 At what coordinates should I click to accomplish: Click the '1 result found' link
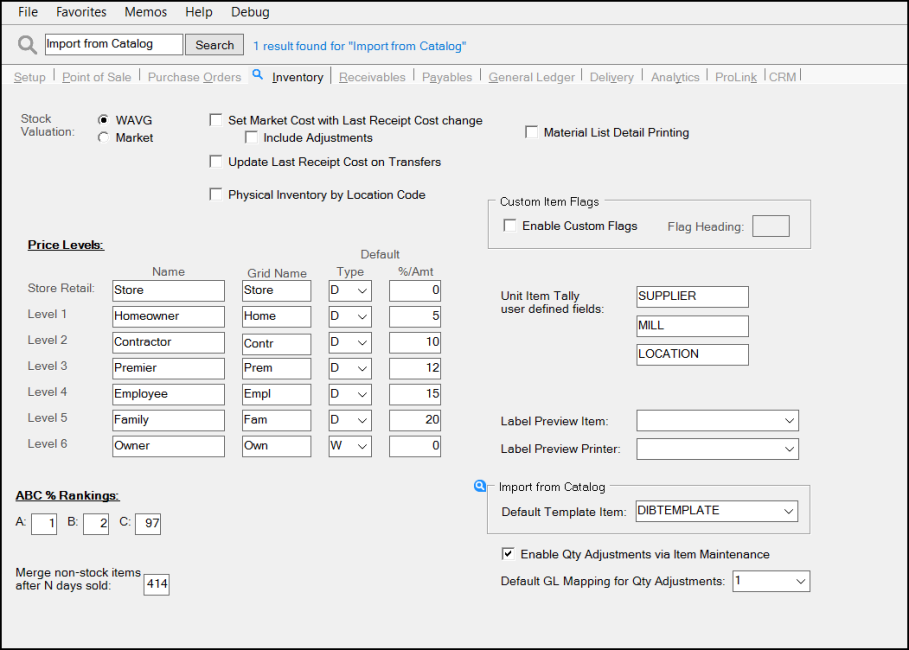(x=359, y=46)
